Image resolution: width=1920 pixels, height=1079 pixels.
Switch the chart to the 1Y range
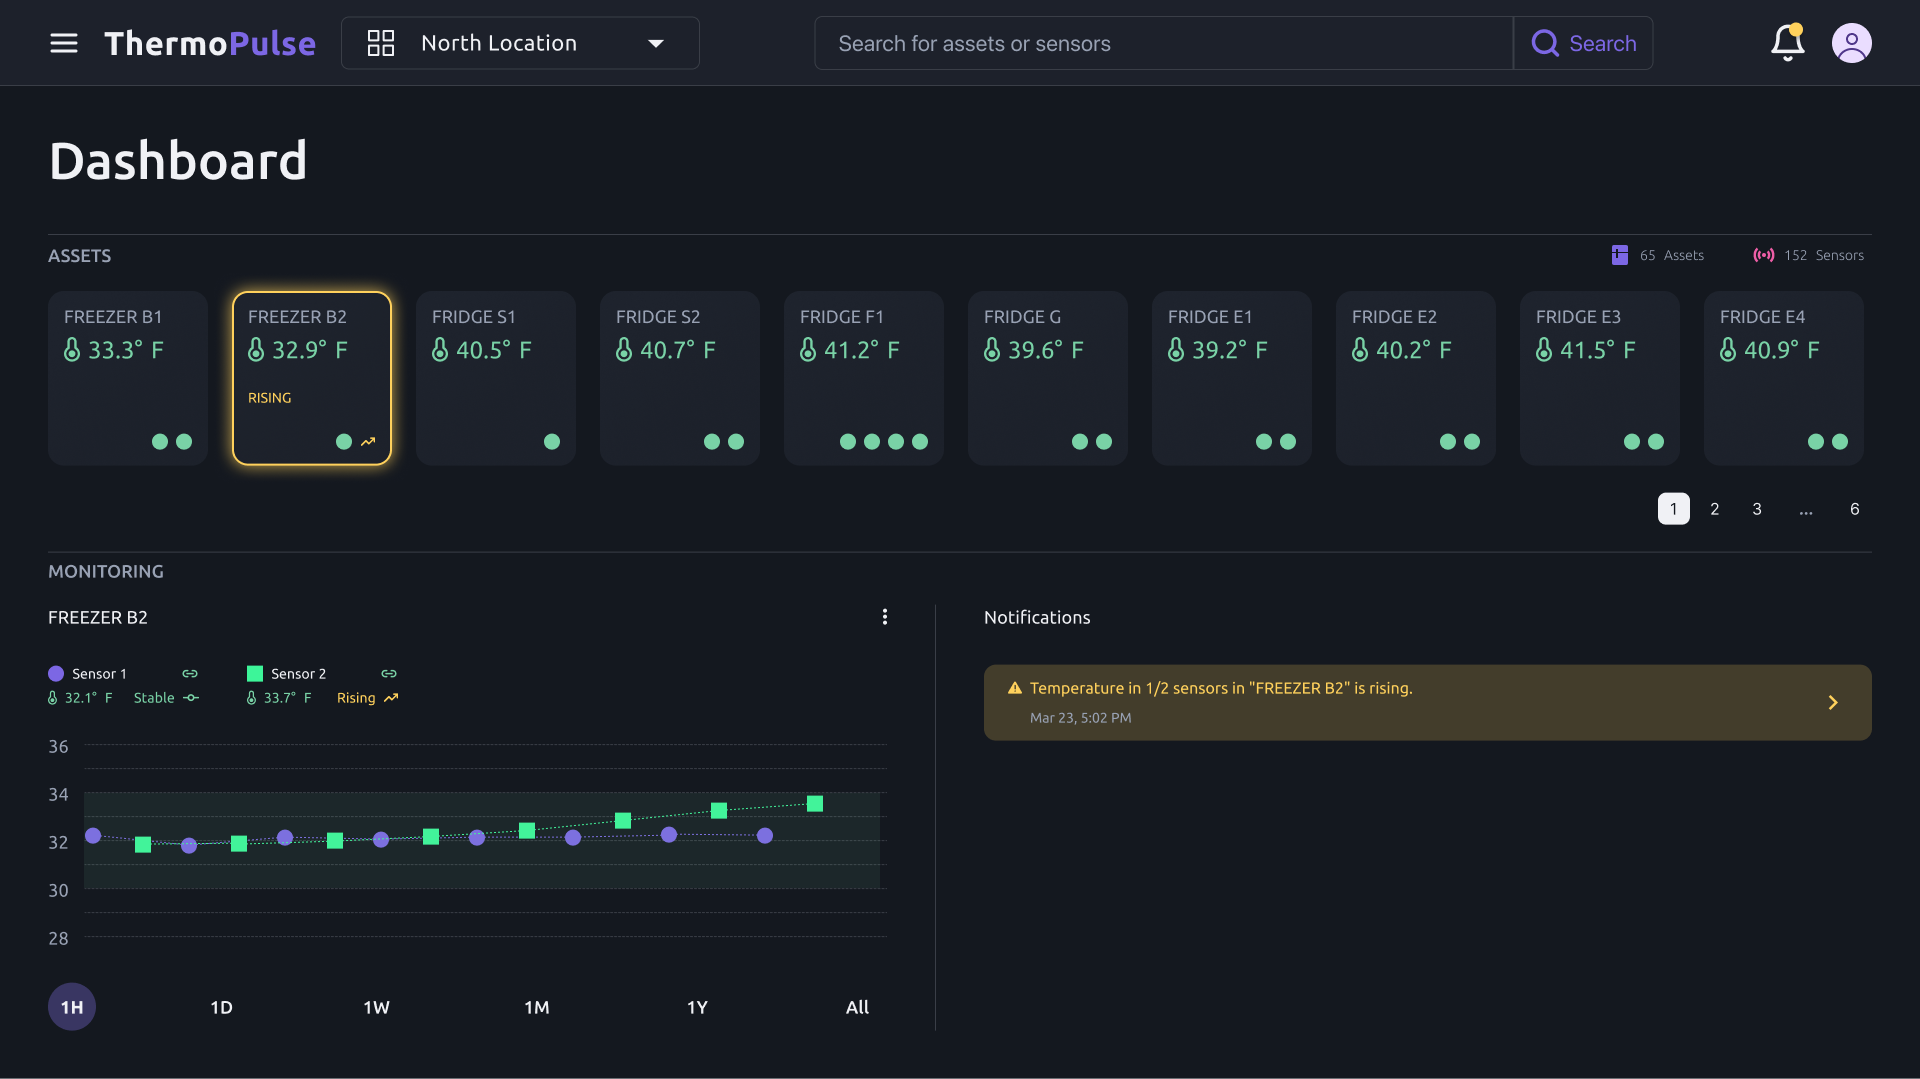coord(698,1007)
